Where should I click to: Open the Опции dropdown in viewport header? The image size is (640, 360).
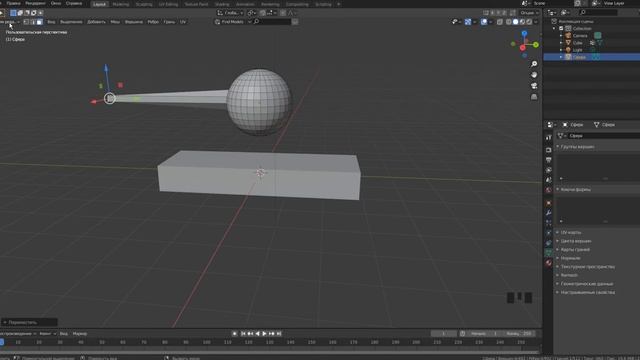point(529,13)
